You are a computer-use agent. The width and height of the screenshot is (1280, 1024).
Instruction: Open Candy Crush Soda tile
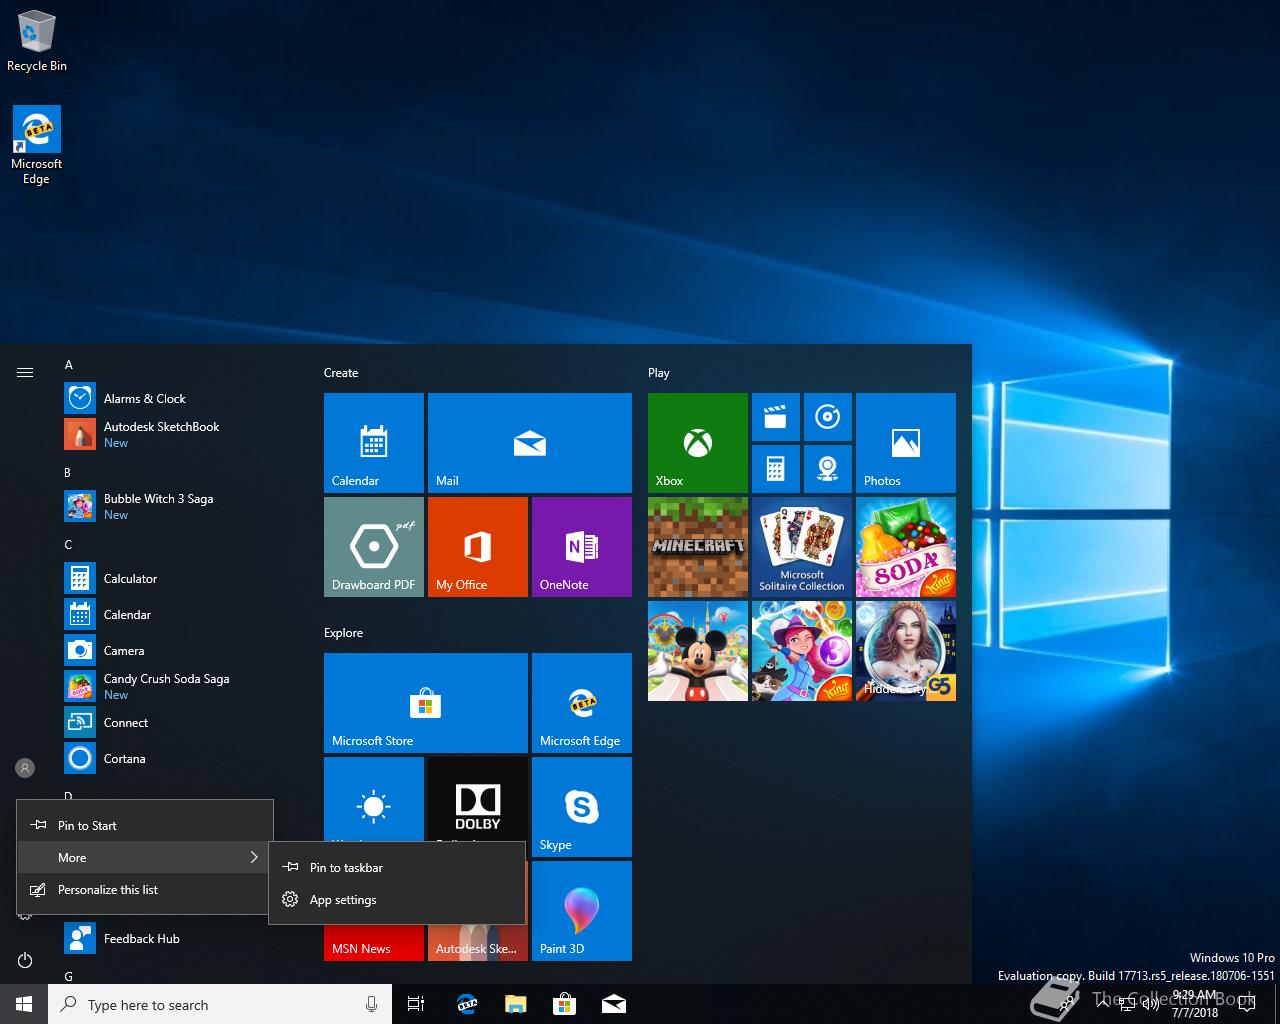[x=906, y=547]
